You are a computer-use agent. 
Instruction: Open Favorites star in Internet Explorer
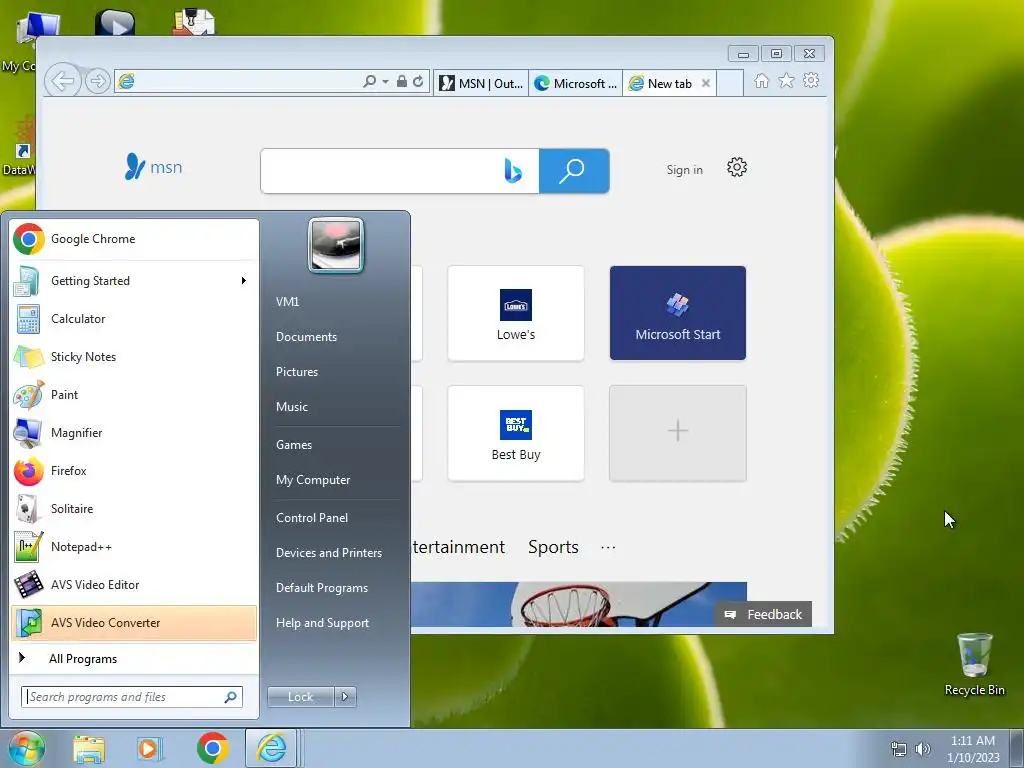tap(786, 80)
